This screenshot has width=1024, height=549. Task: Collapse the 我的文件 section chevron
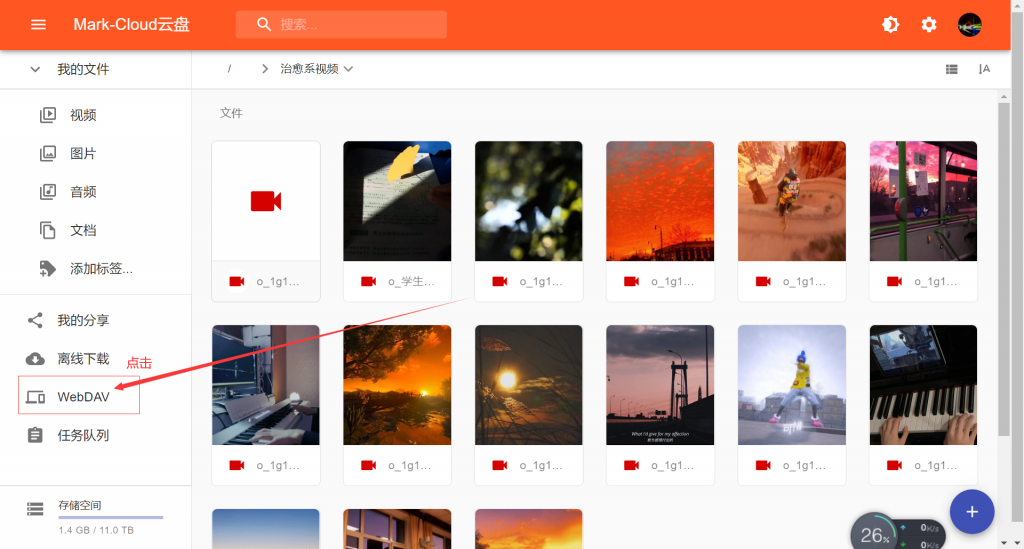(x=35, y=69)
